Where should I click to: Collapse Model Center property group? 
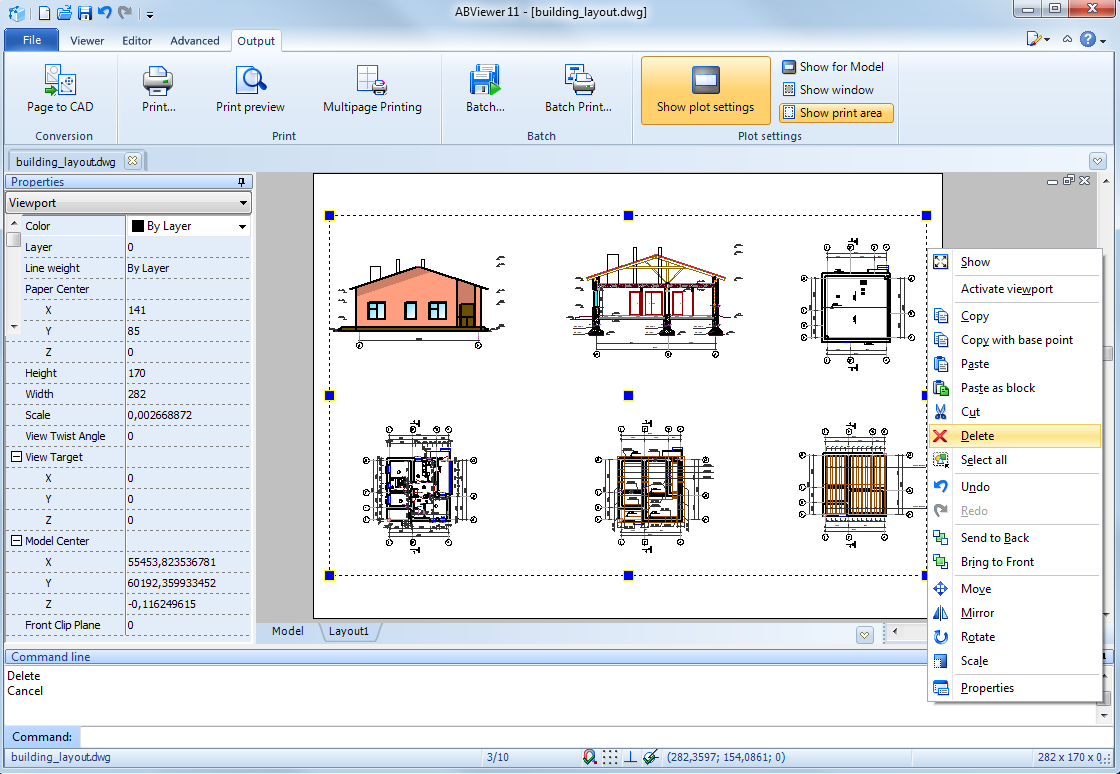tap(16, 541)
